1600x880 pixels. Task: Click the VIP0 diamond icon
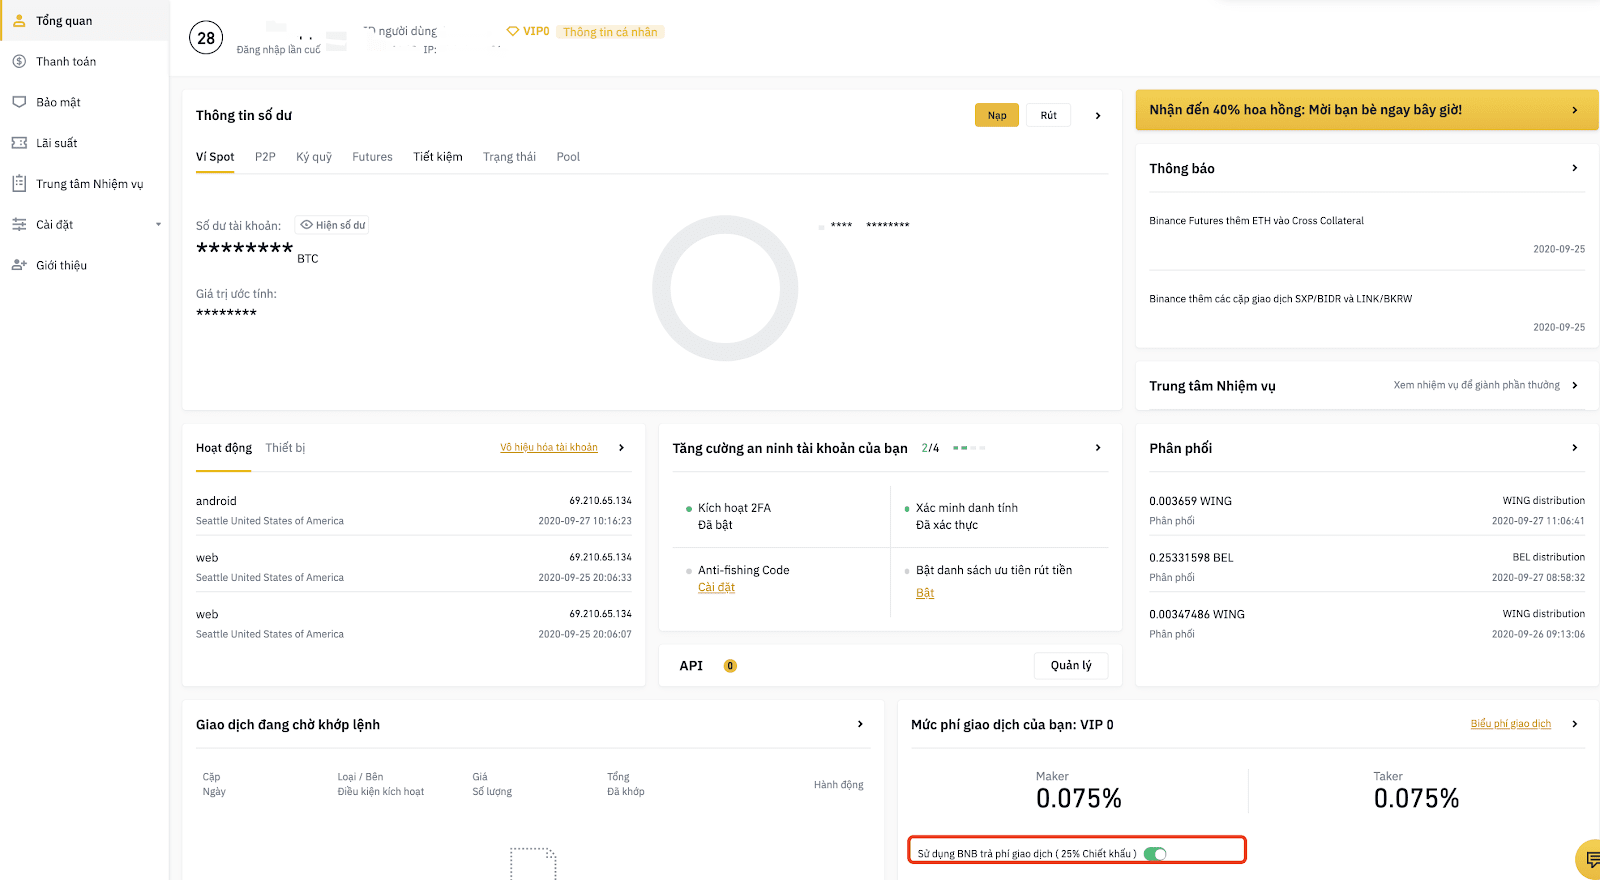(x=513, y=31)
